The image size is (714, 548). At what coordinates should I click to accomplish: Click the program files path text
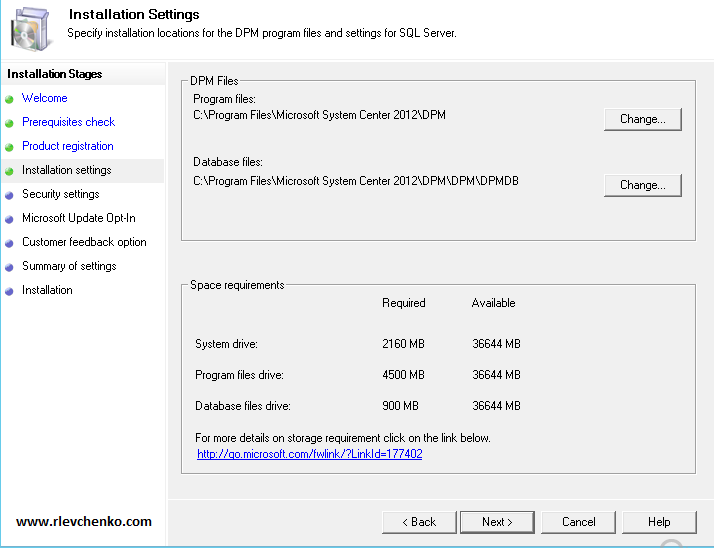tap(319, 115)
